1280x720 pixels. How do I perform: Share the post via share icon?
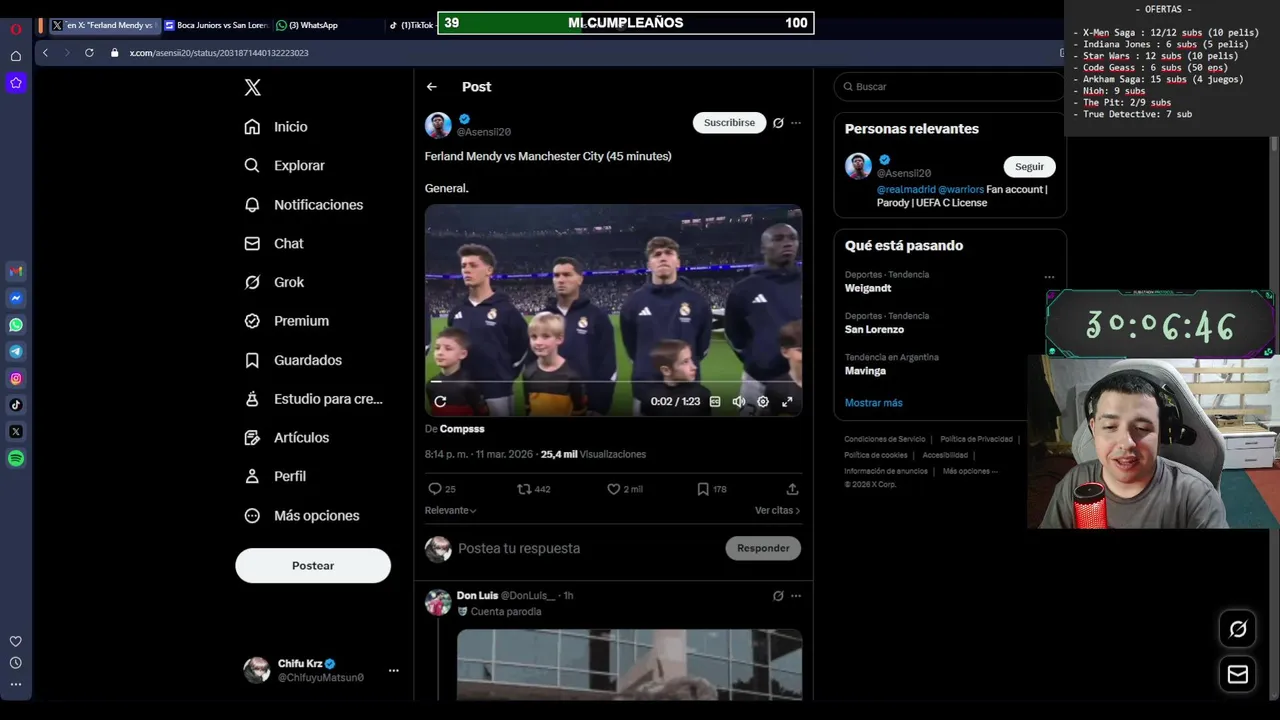pos(792,489)
